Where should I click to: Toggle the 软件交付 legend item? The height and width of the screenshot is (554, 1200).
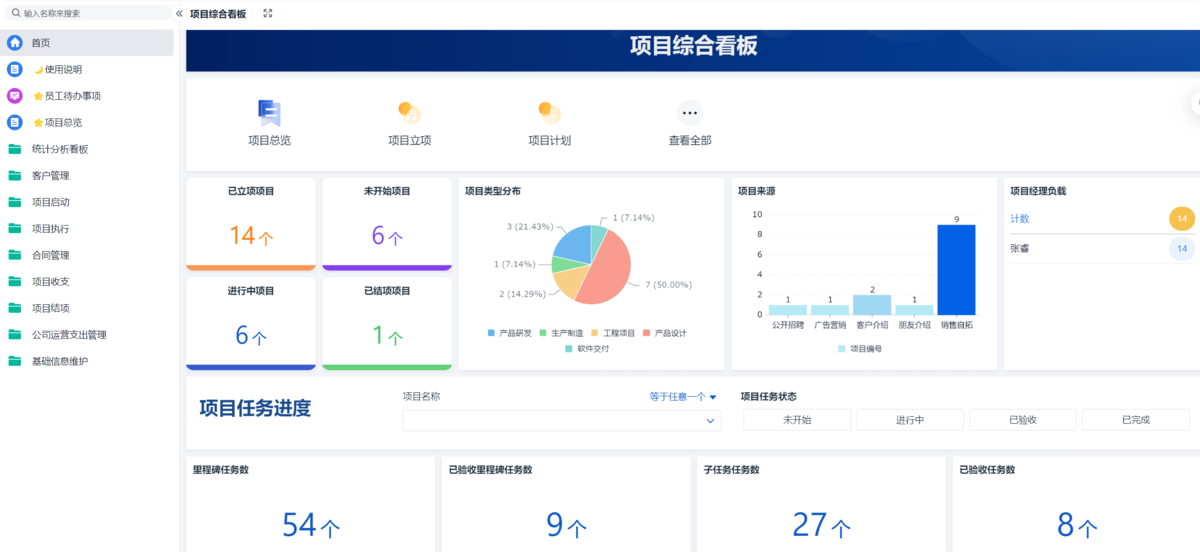pyautogui.click(x=587, y=349)
